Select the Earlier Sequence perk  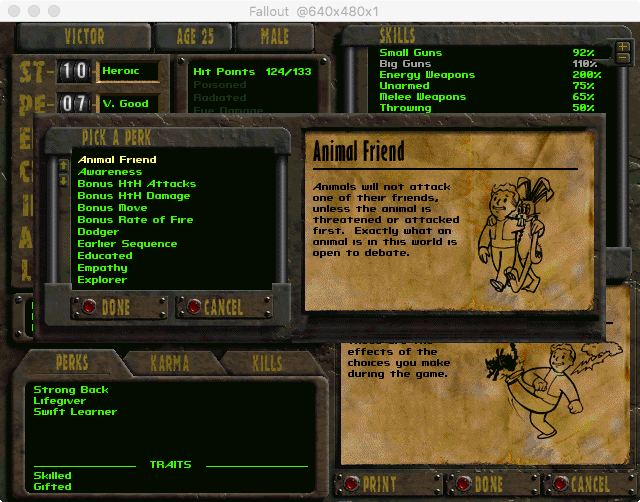(127, 244)
